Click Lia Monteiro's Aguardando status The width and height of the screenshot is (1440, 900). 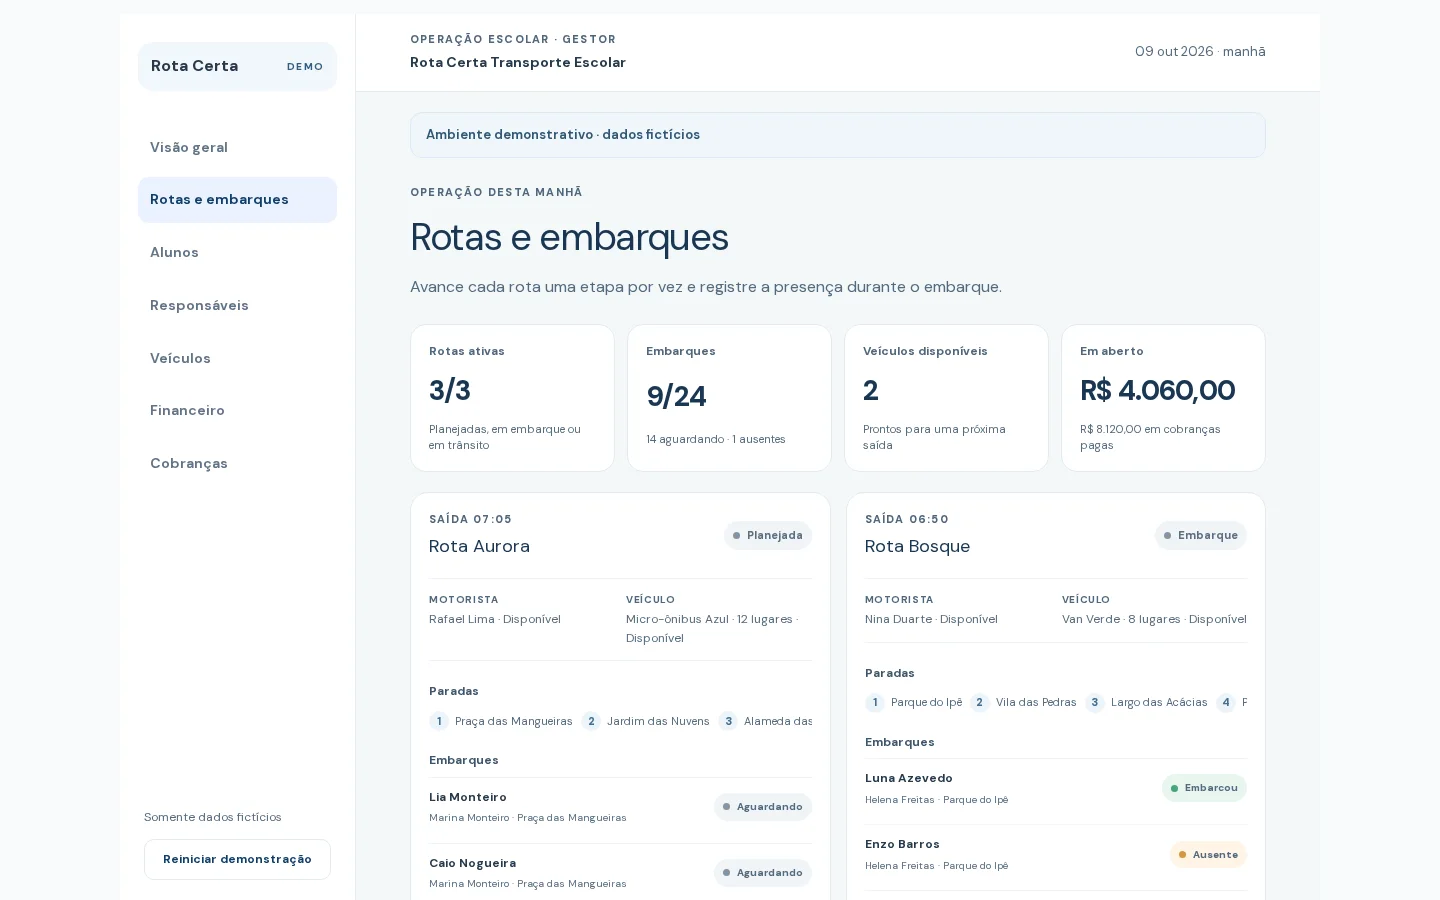click(x=762, y=807)
